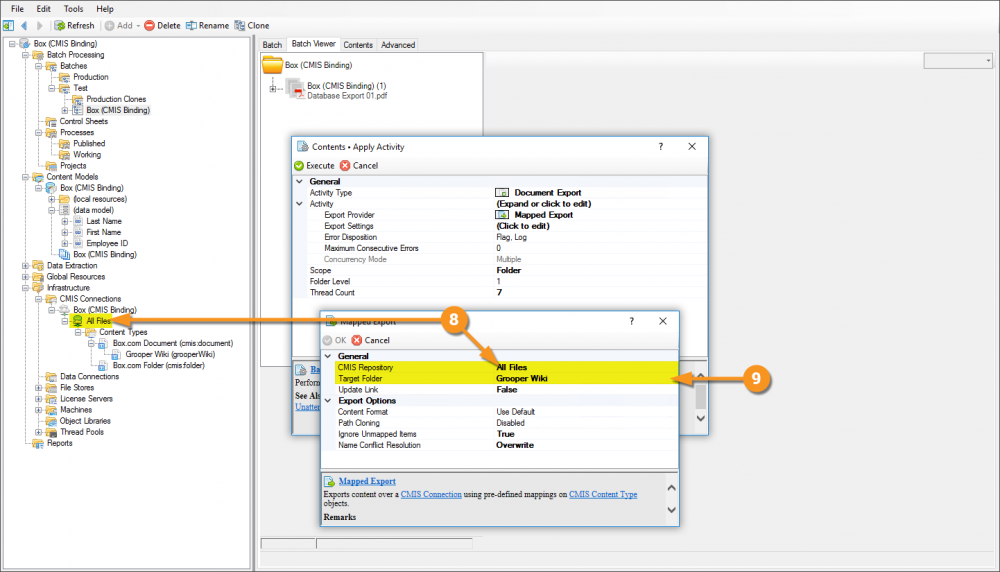Open the CMIS Content Type help link
1000x572 pixels.
pos(603,494)
